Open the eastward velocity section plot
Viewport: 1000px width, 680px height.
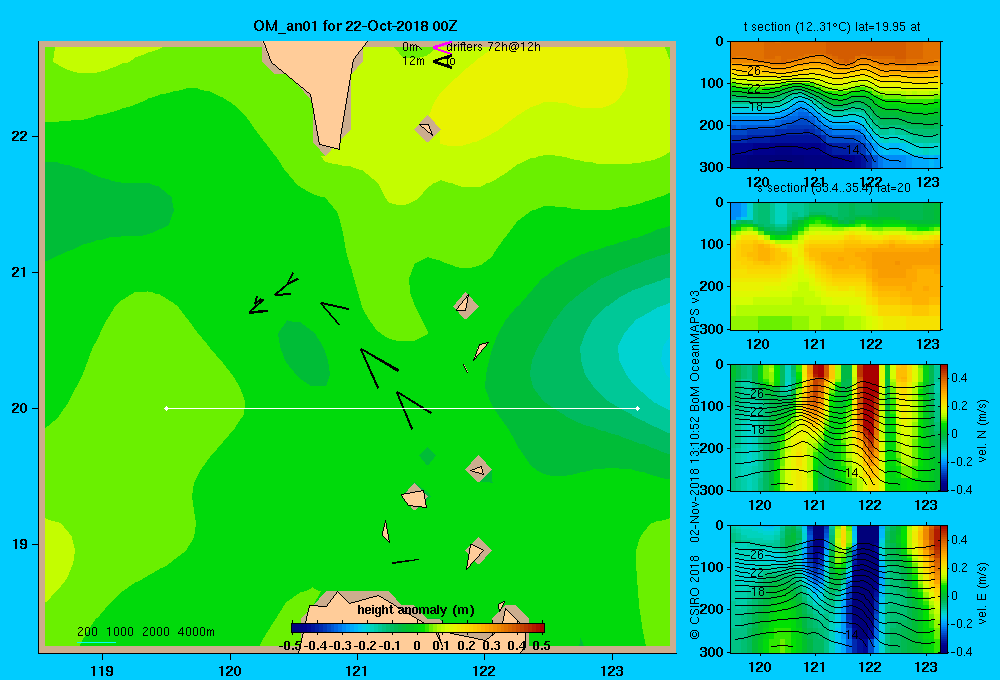coord(834,589)
